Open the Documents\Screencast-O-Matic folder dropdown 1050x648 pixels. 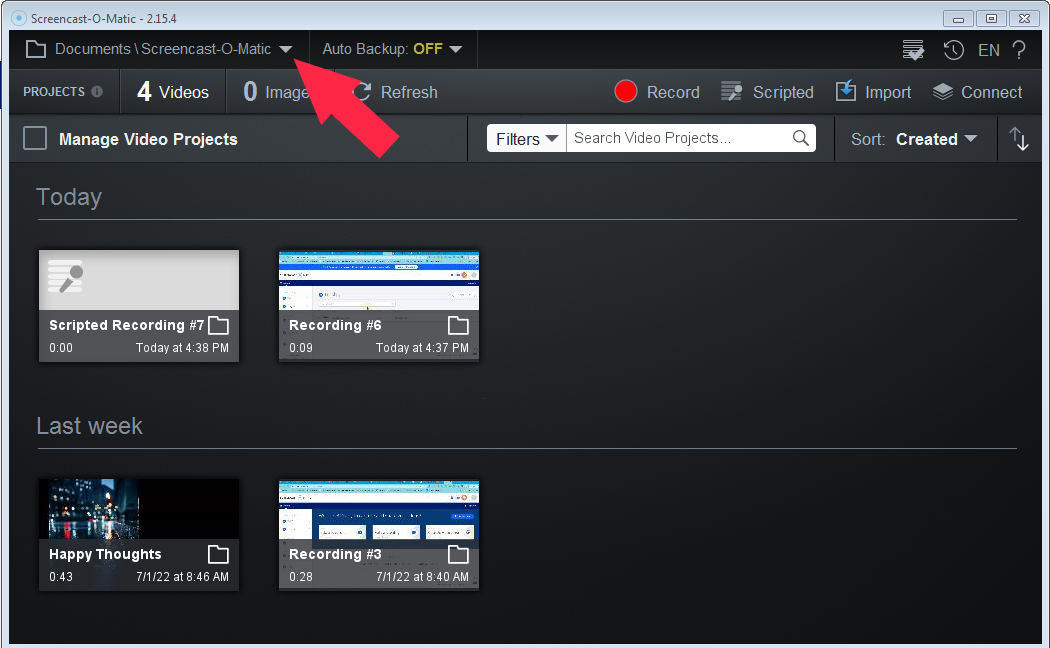[x=286, y=49]
